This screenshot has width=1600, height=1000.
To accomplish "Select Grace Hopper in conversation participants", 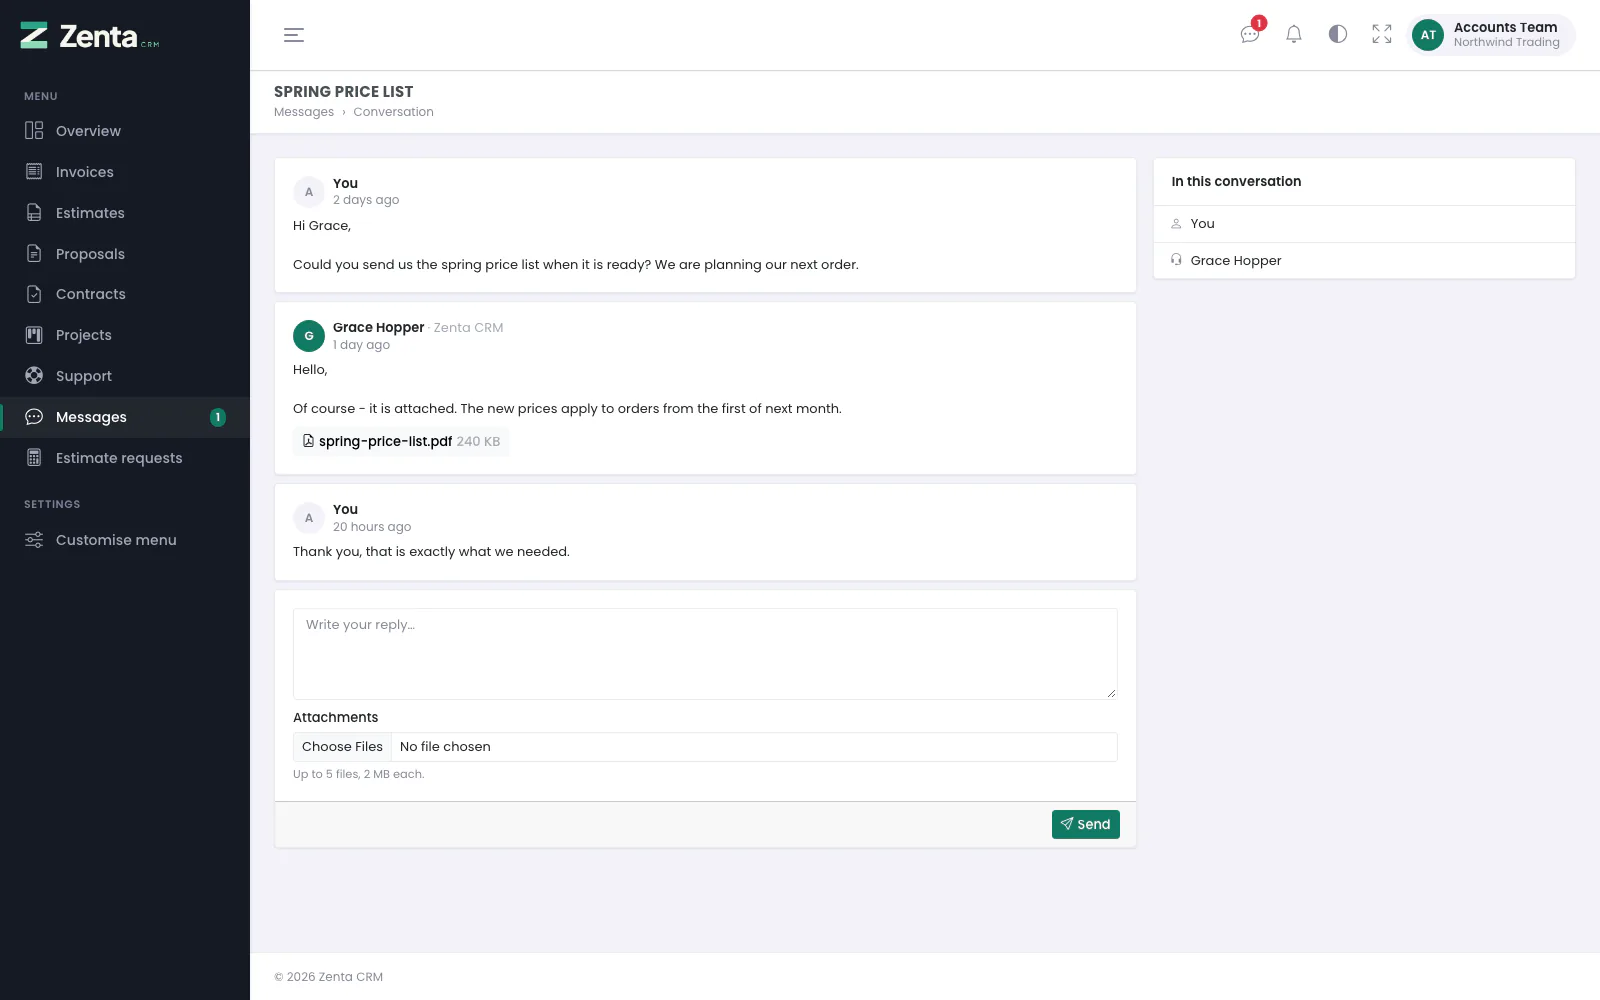I will coord(1364,261).
